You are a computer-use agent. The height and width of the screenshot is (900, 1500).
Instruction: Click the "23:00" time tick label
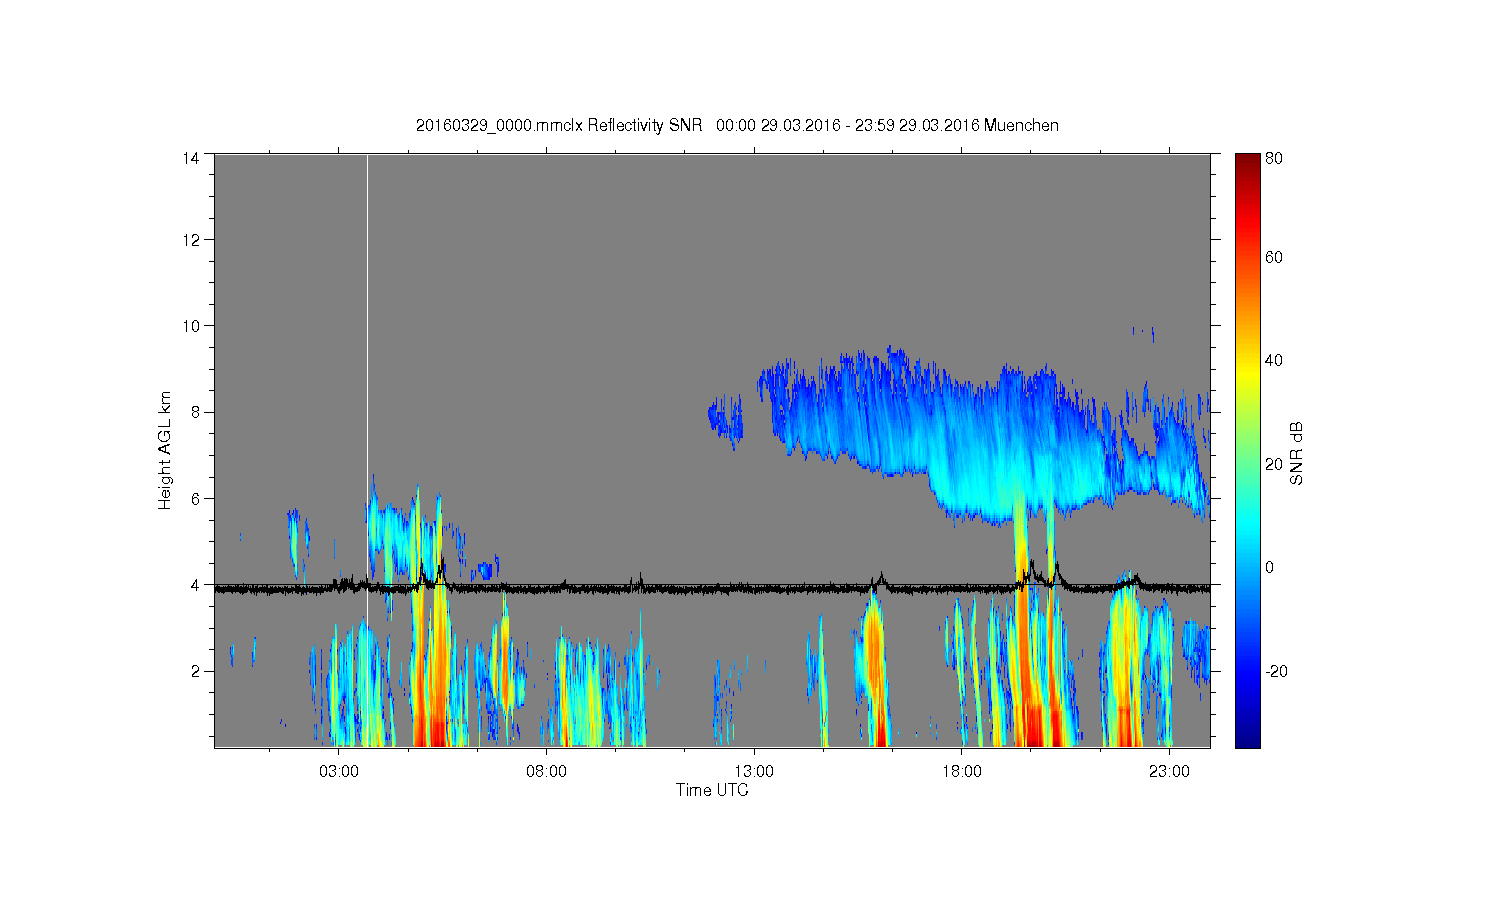click(x=1169, y=771)
